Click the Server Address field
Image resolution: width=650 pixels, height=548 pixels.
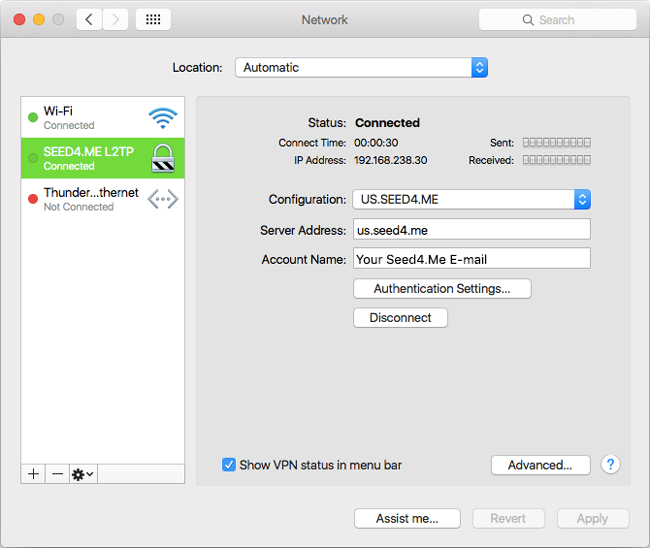[x=471, y=230]
